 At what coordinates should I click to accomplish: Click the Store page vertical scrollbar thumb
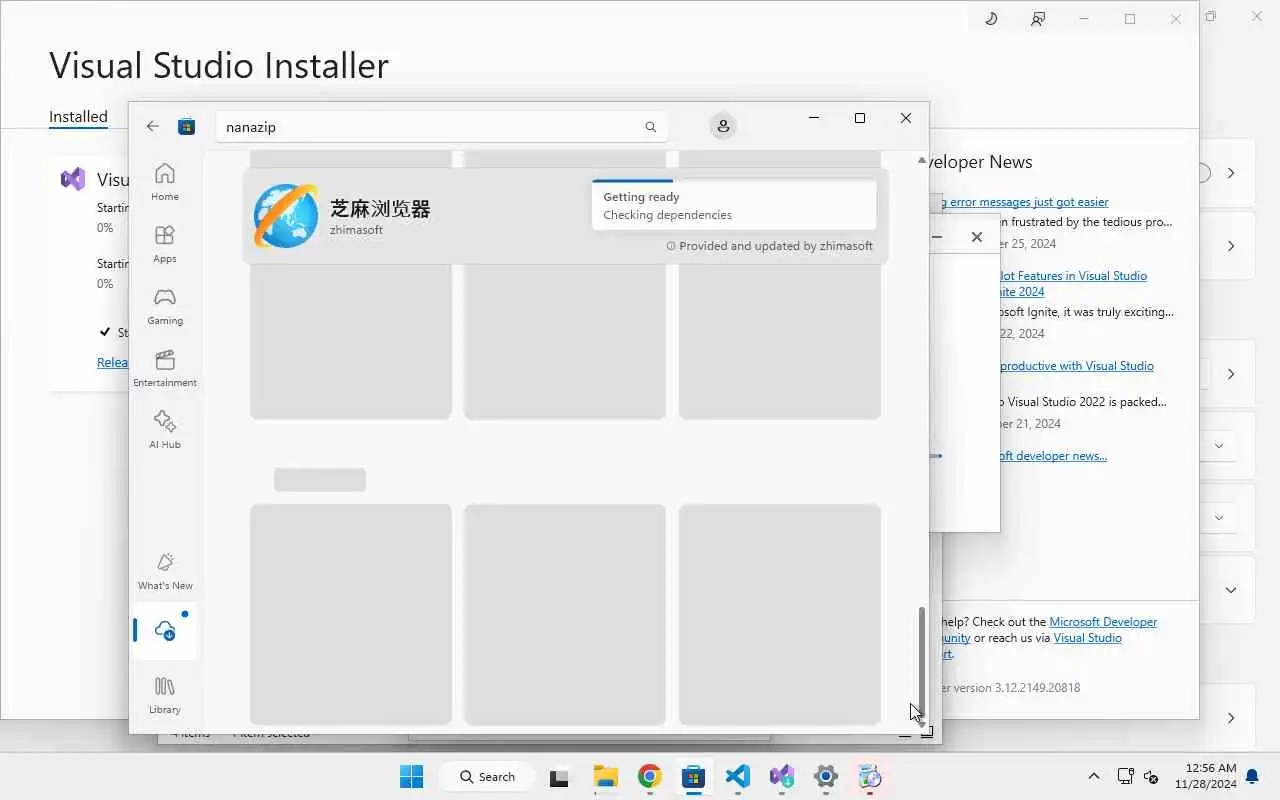(x=922, y=661)
